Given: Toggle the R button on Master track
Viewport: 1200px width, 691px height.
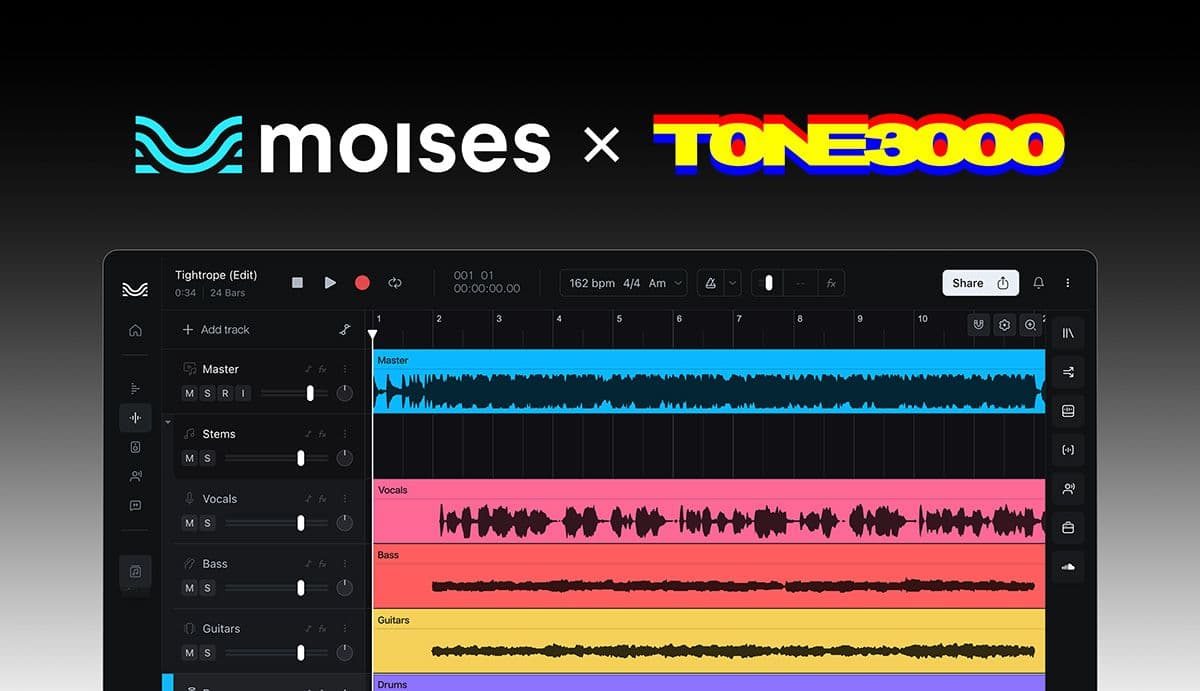Looking at the screenshot, I should pos(225,393).
